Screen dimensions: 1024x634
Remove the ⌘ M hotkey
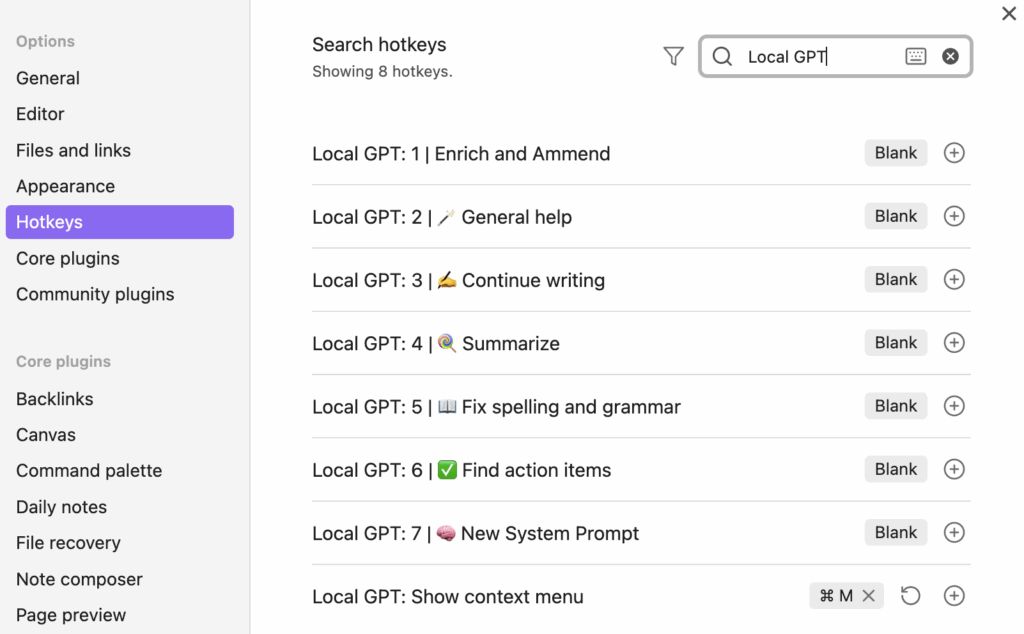869,595
